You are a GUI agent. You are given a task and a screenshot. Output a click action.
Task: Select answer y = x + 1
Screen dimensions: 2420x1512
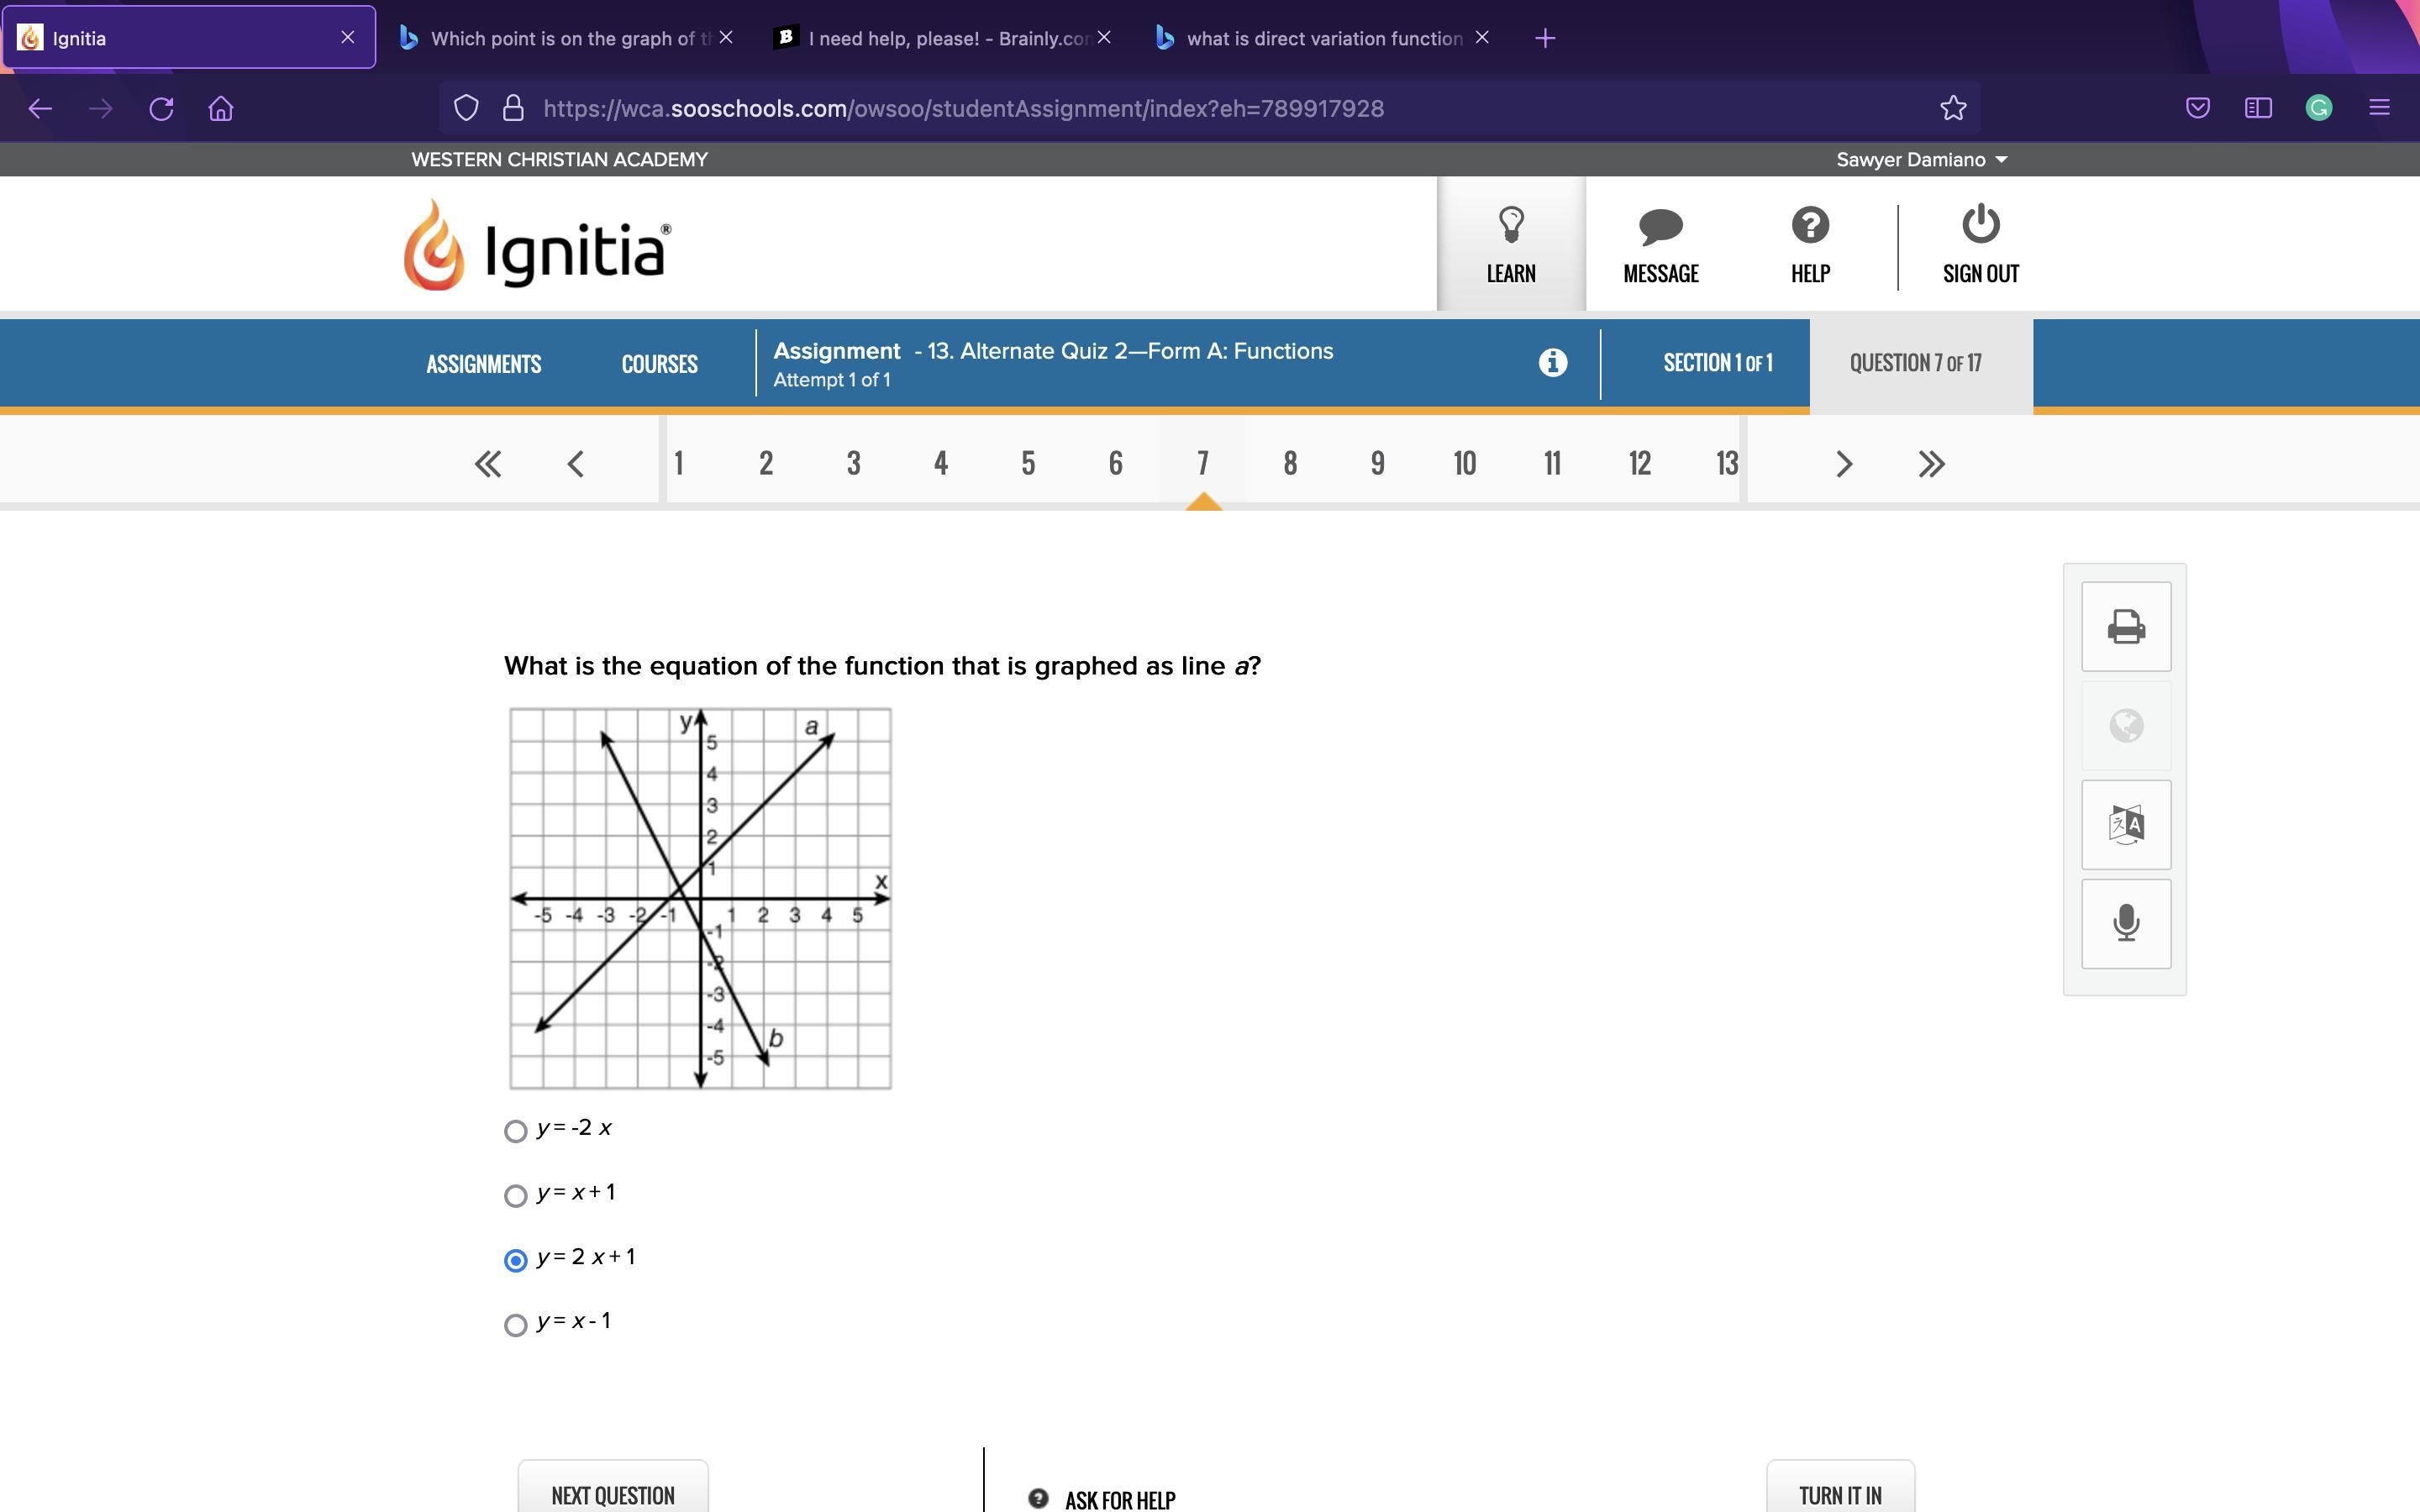[x=516, y=1196]
